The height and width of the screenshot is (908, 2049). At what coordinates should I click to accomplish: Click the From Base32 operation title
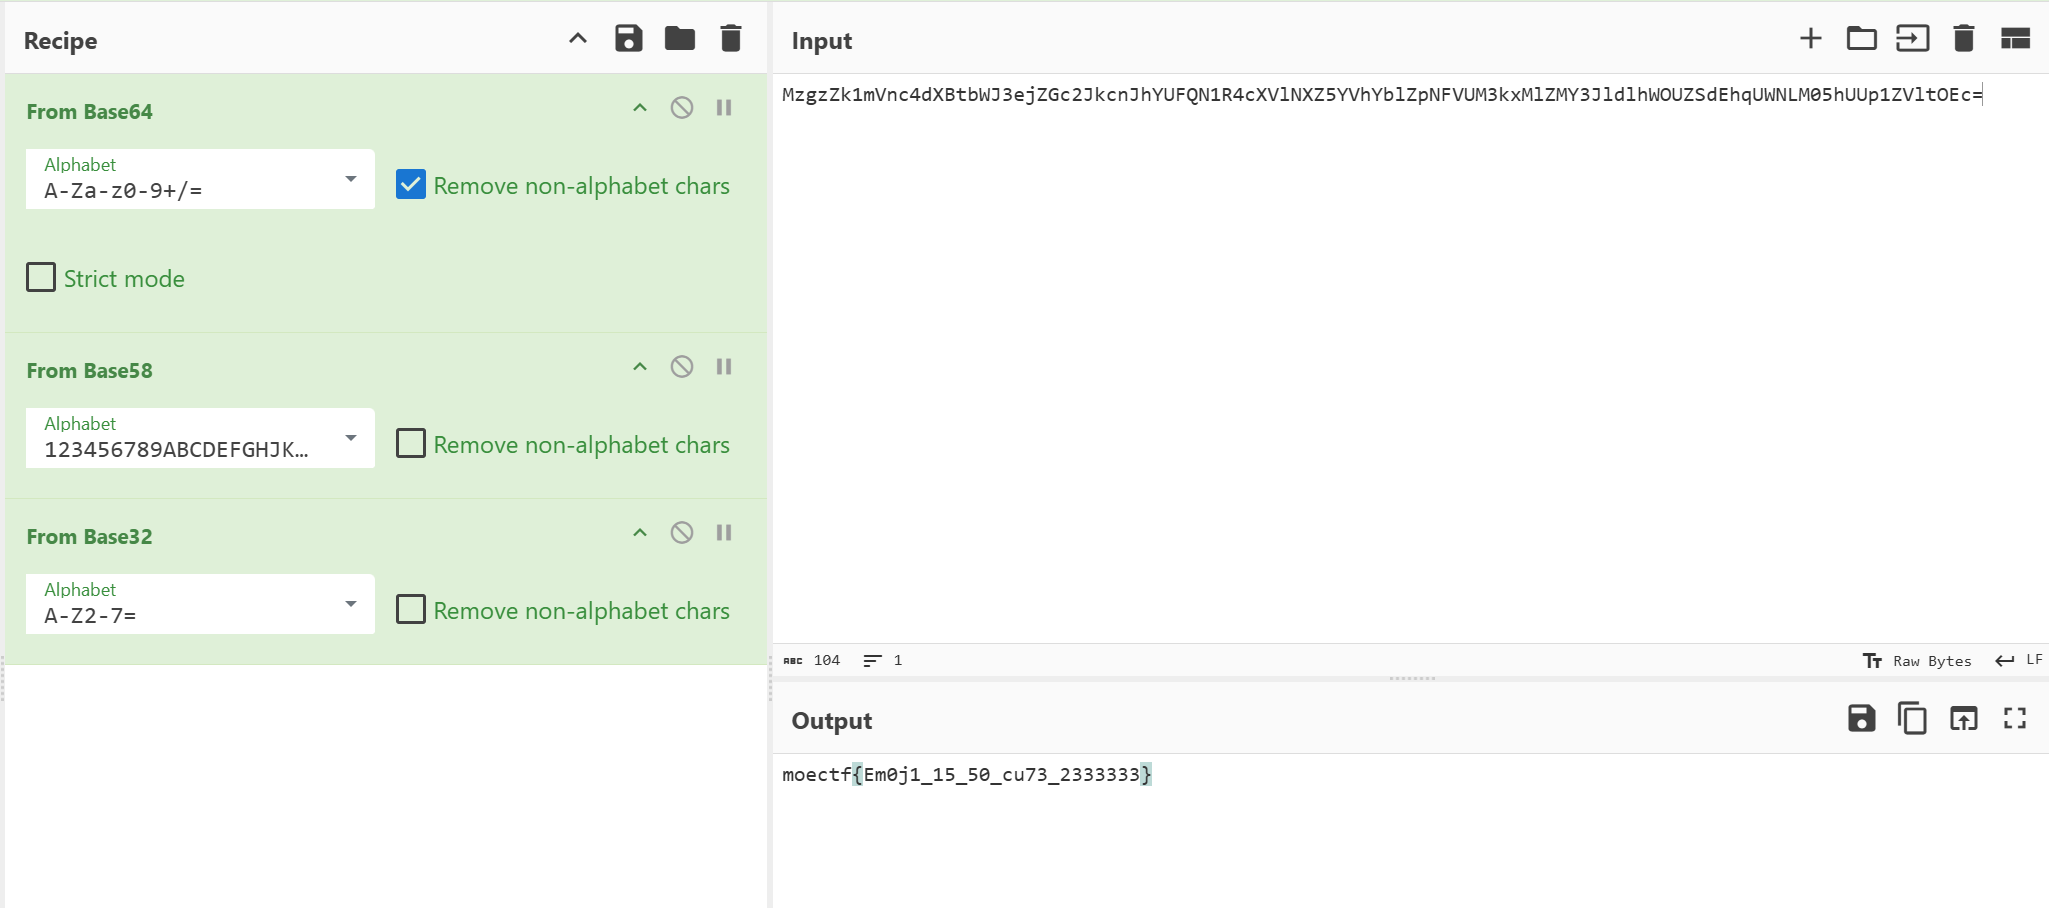pos(89,537)
